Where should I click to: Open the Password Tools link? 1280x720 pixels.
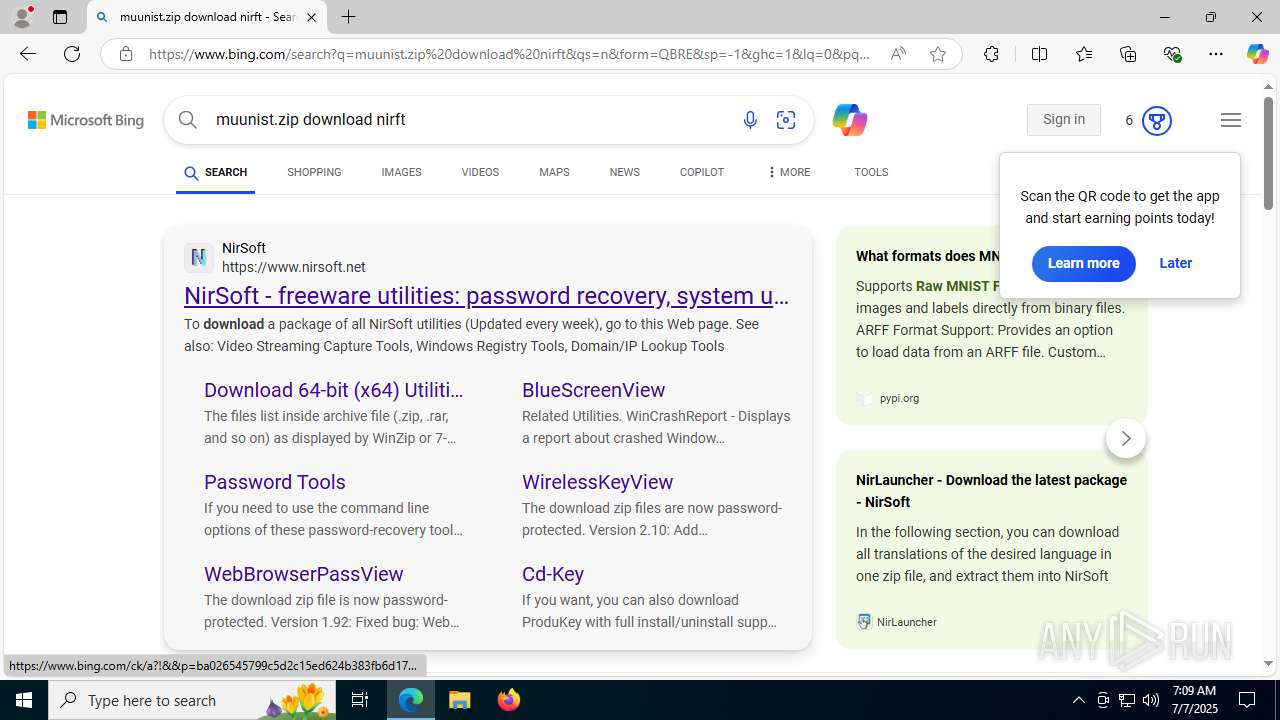tap(275, 482)
